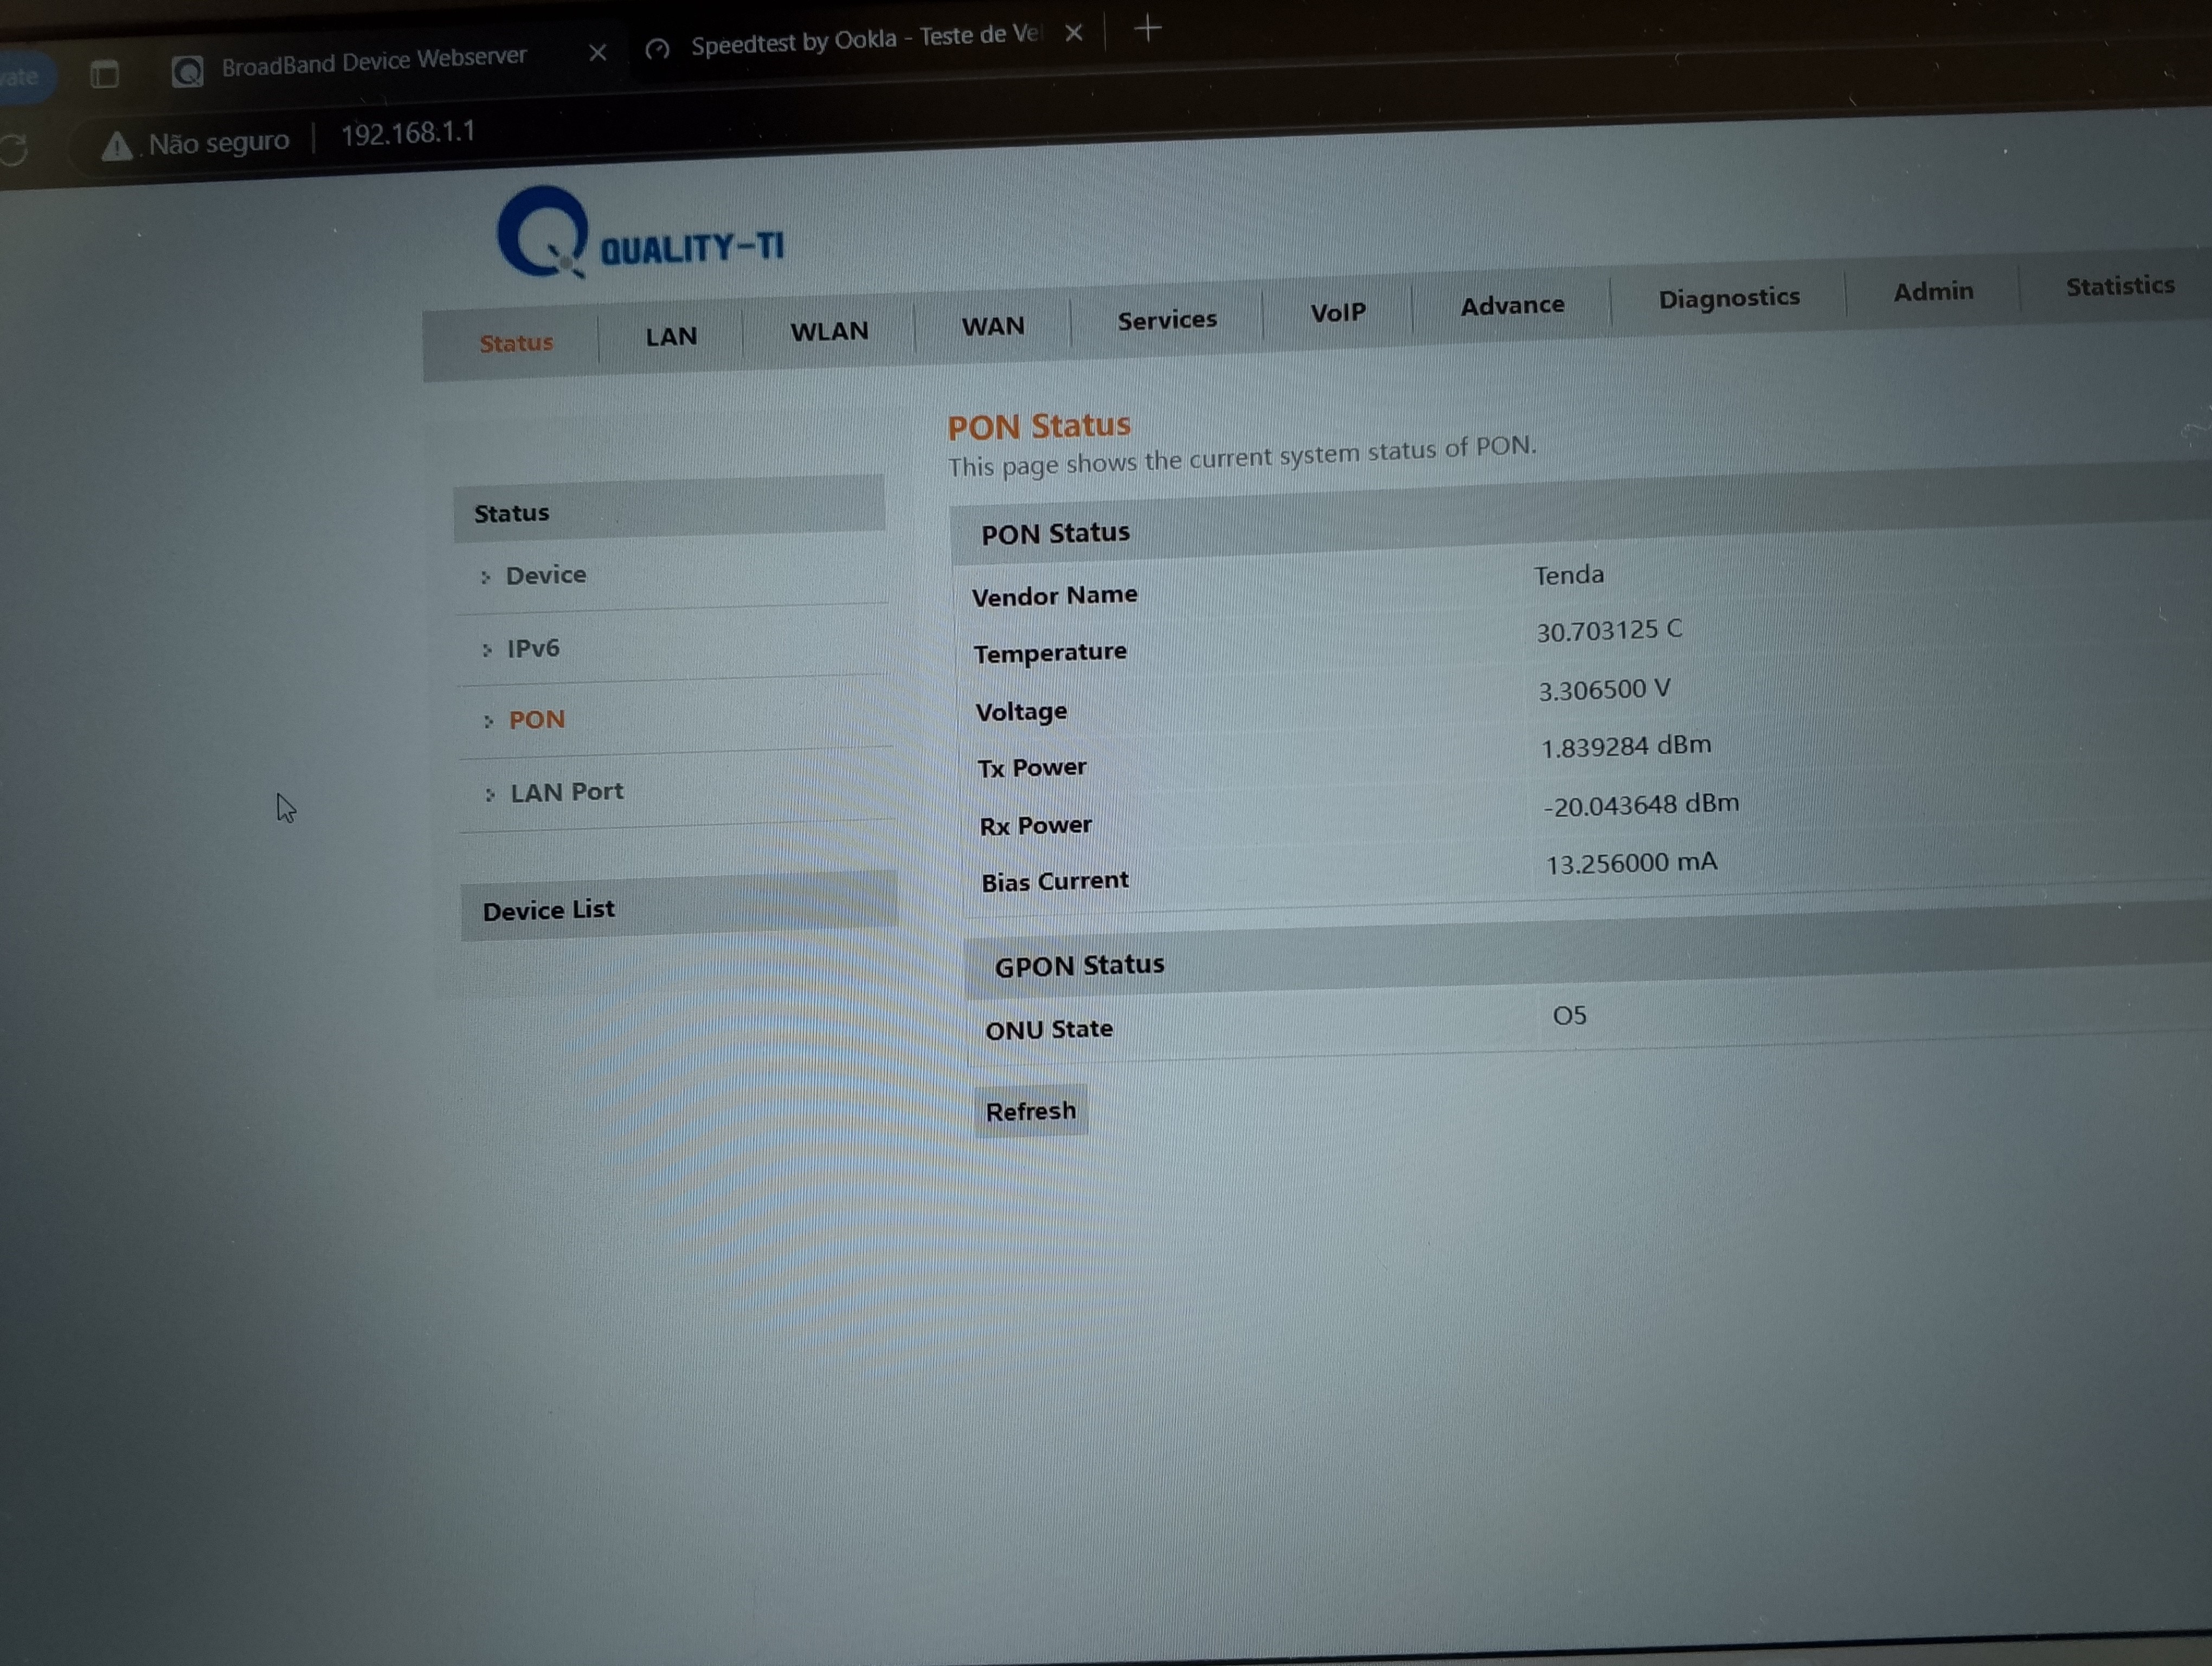Expand the Device sidebar item
2212x1666 pixels.
pos(545,575)
